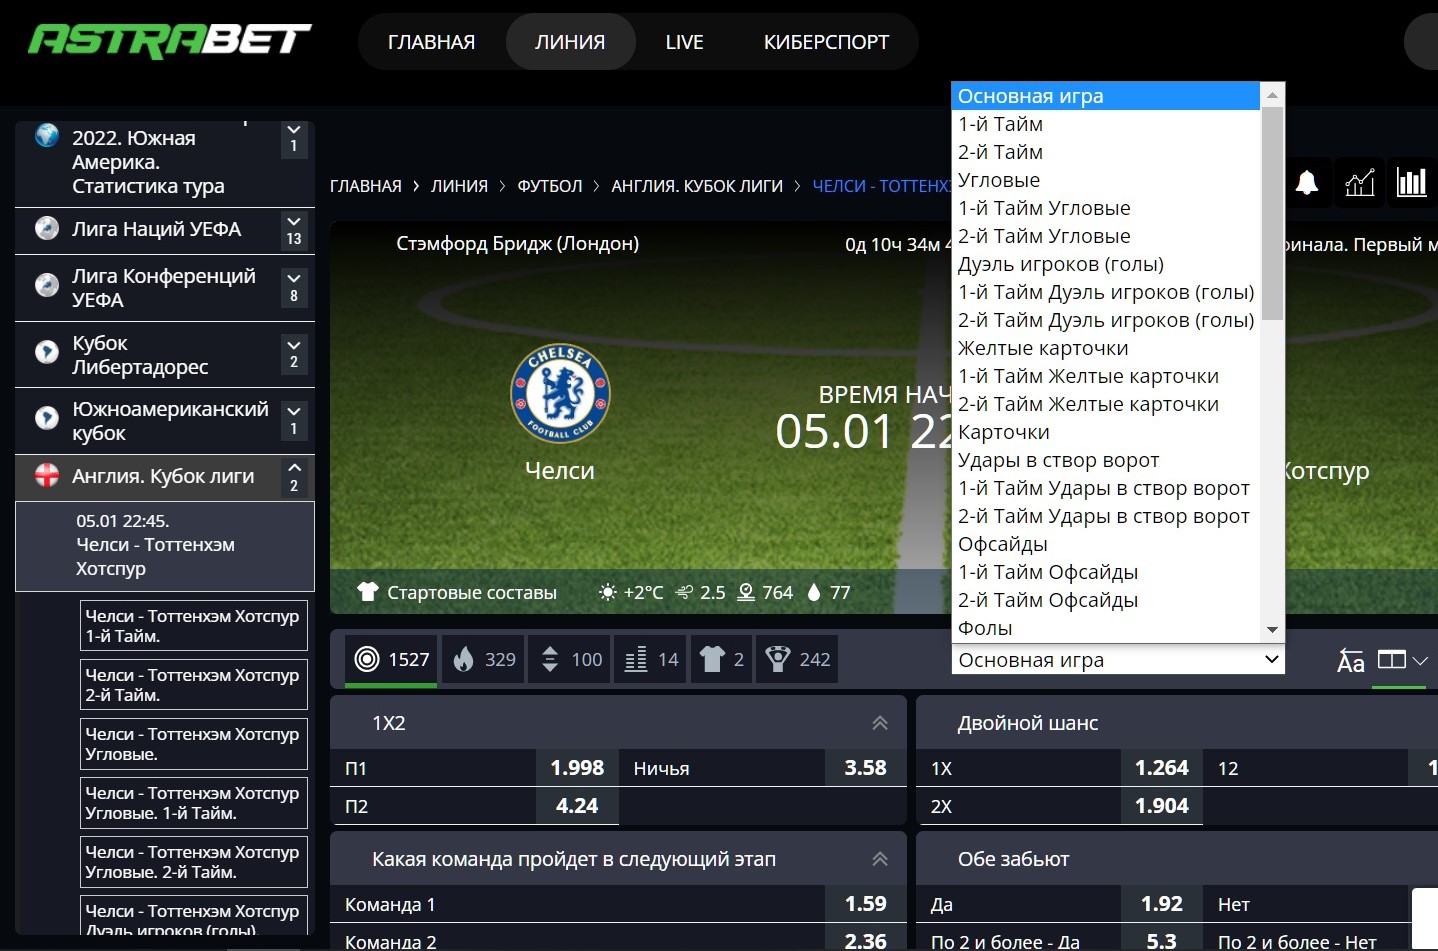
Task: Choose 1-й Тайм in the dropdown list
Action: pos(1105,124)
